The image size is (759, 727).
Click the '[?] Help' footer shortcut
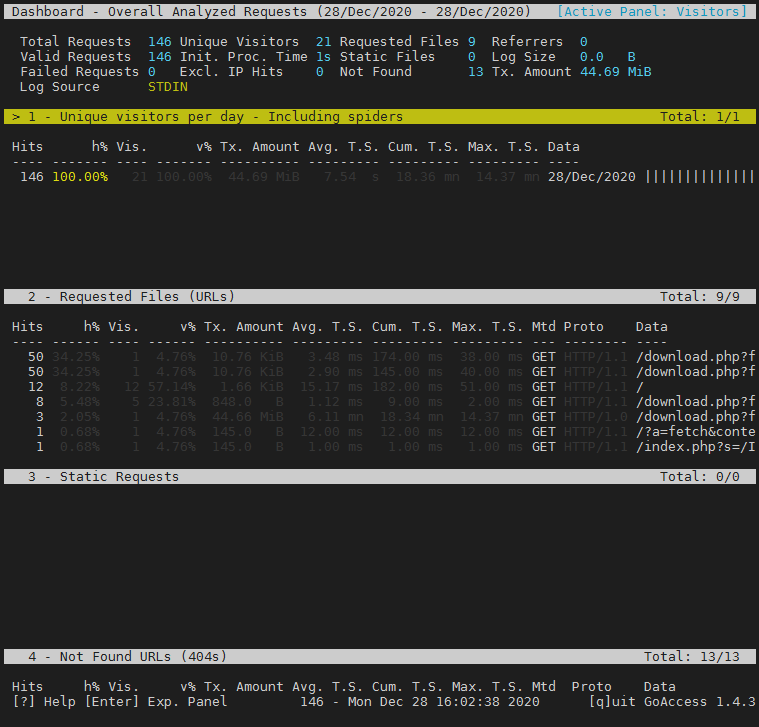[x=44, y=702]
